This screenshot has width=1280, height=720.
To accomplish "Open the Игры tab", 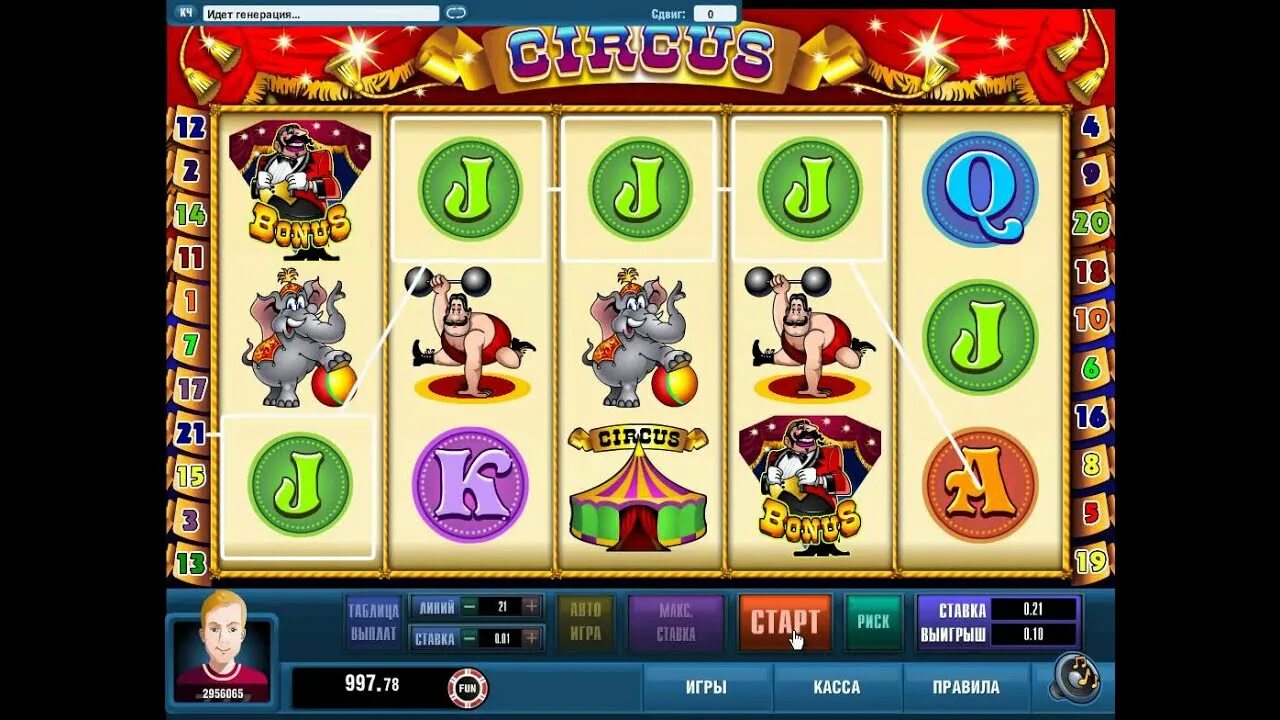I will click(x=706, y=687).
